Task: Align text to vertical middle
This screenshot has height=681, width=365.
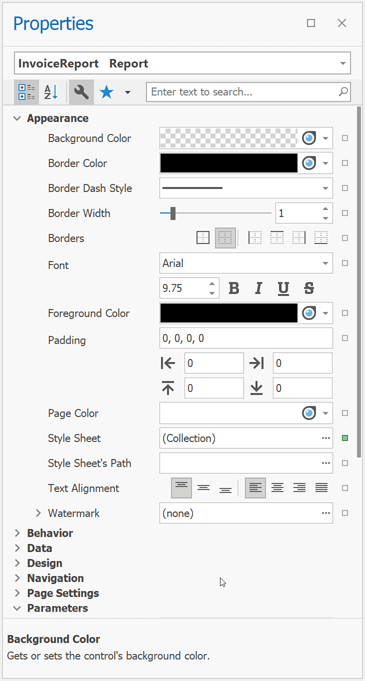Action: 203,488
